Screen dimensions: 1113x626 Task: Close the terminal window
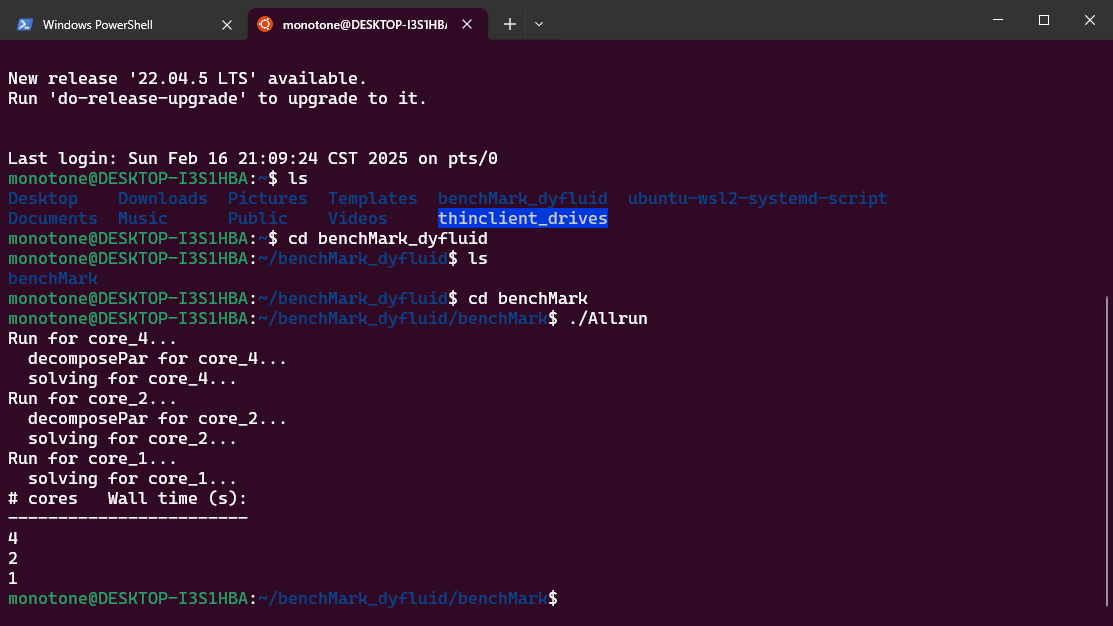1090,20
